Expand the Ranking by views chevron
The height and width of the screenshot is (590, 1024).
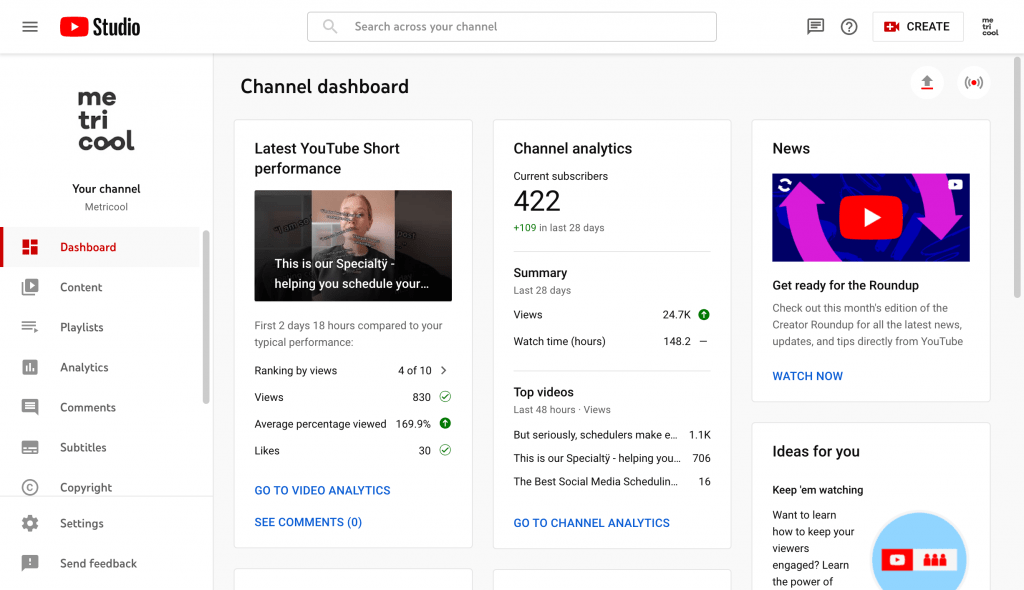pyautogui.click(x=444, y=370)
